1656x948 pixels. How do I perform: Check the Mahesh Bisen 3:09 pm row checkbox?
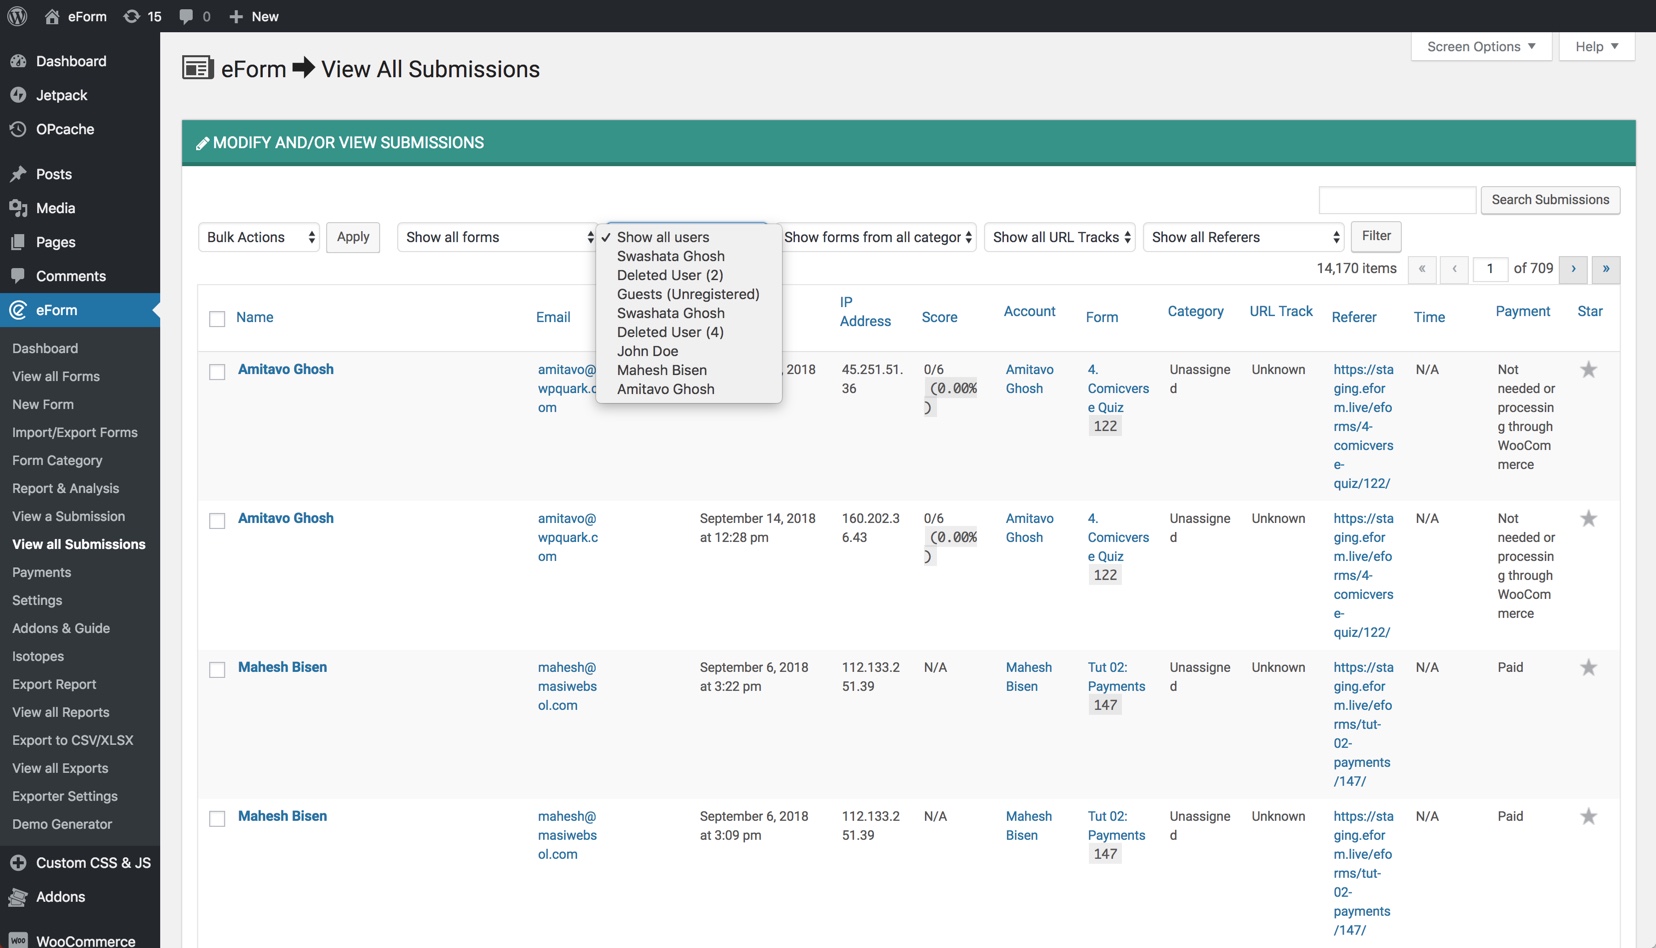coord(217,819)
